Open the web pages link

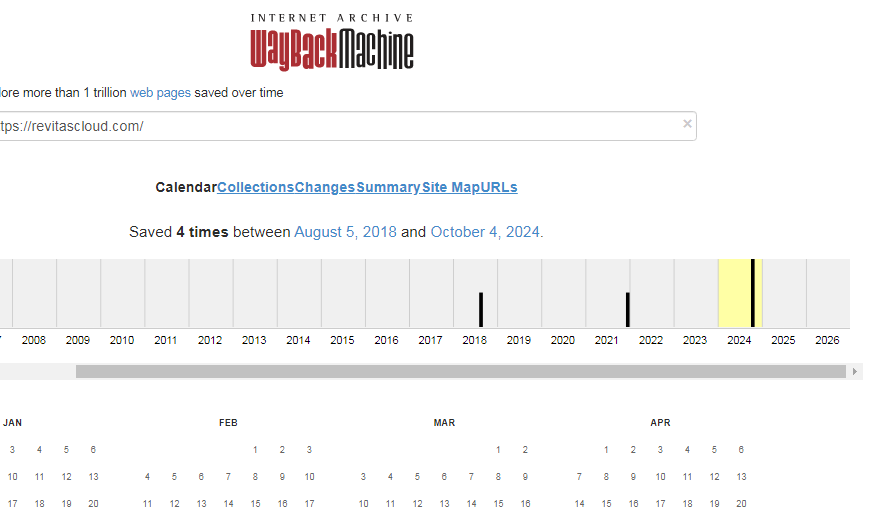point(160,93)
